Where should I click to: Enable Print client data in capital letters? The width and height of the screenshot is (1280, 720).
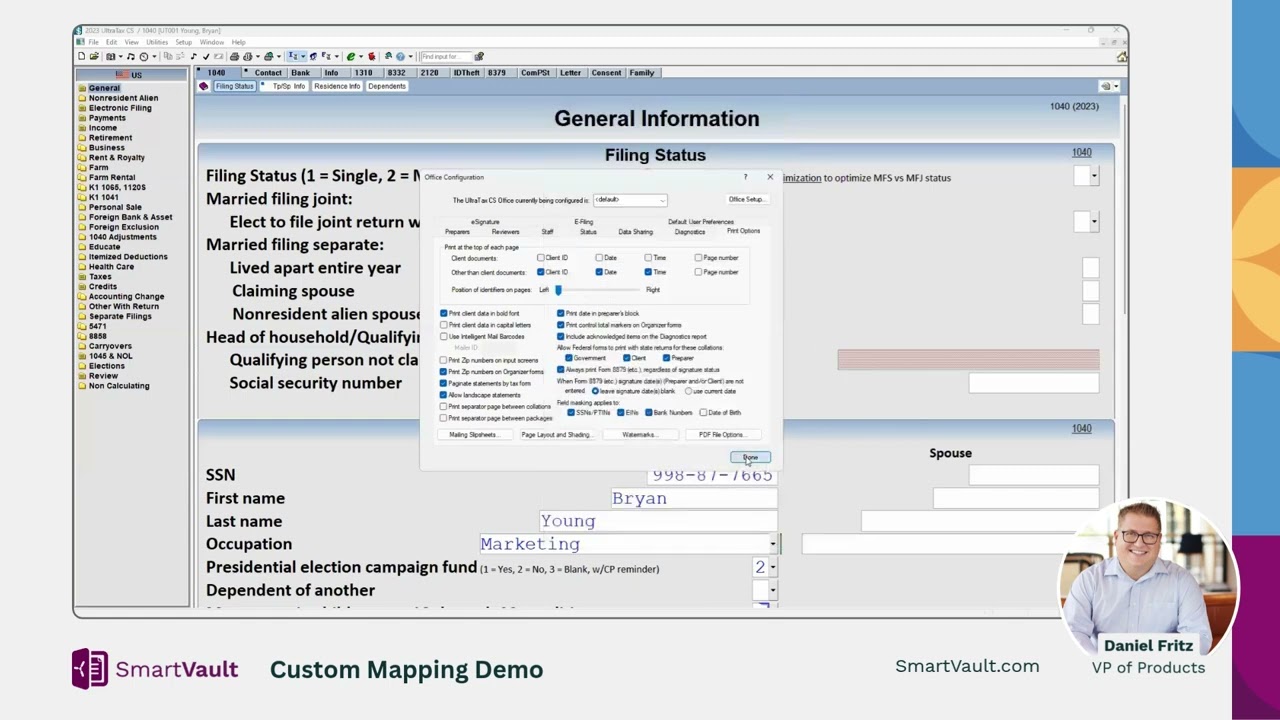(444, 325)
